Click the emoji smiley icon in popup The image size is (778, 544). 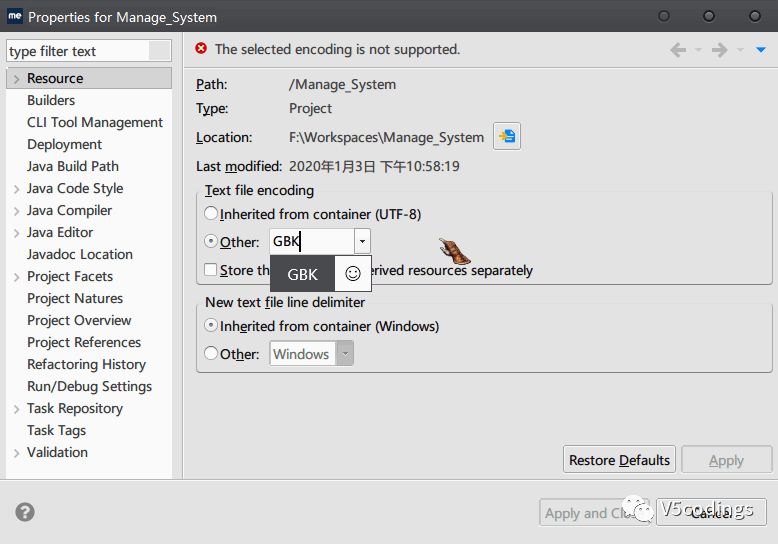(x=352, y=273)
